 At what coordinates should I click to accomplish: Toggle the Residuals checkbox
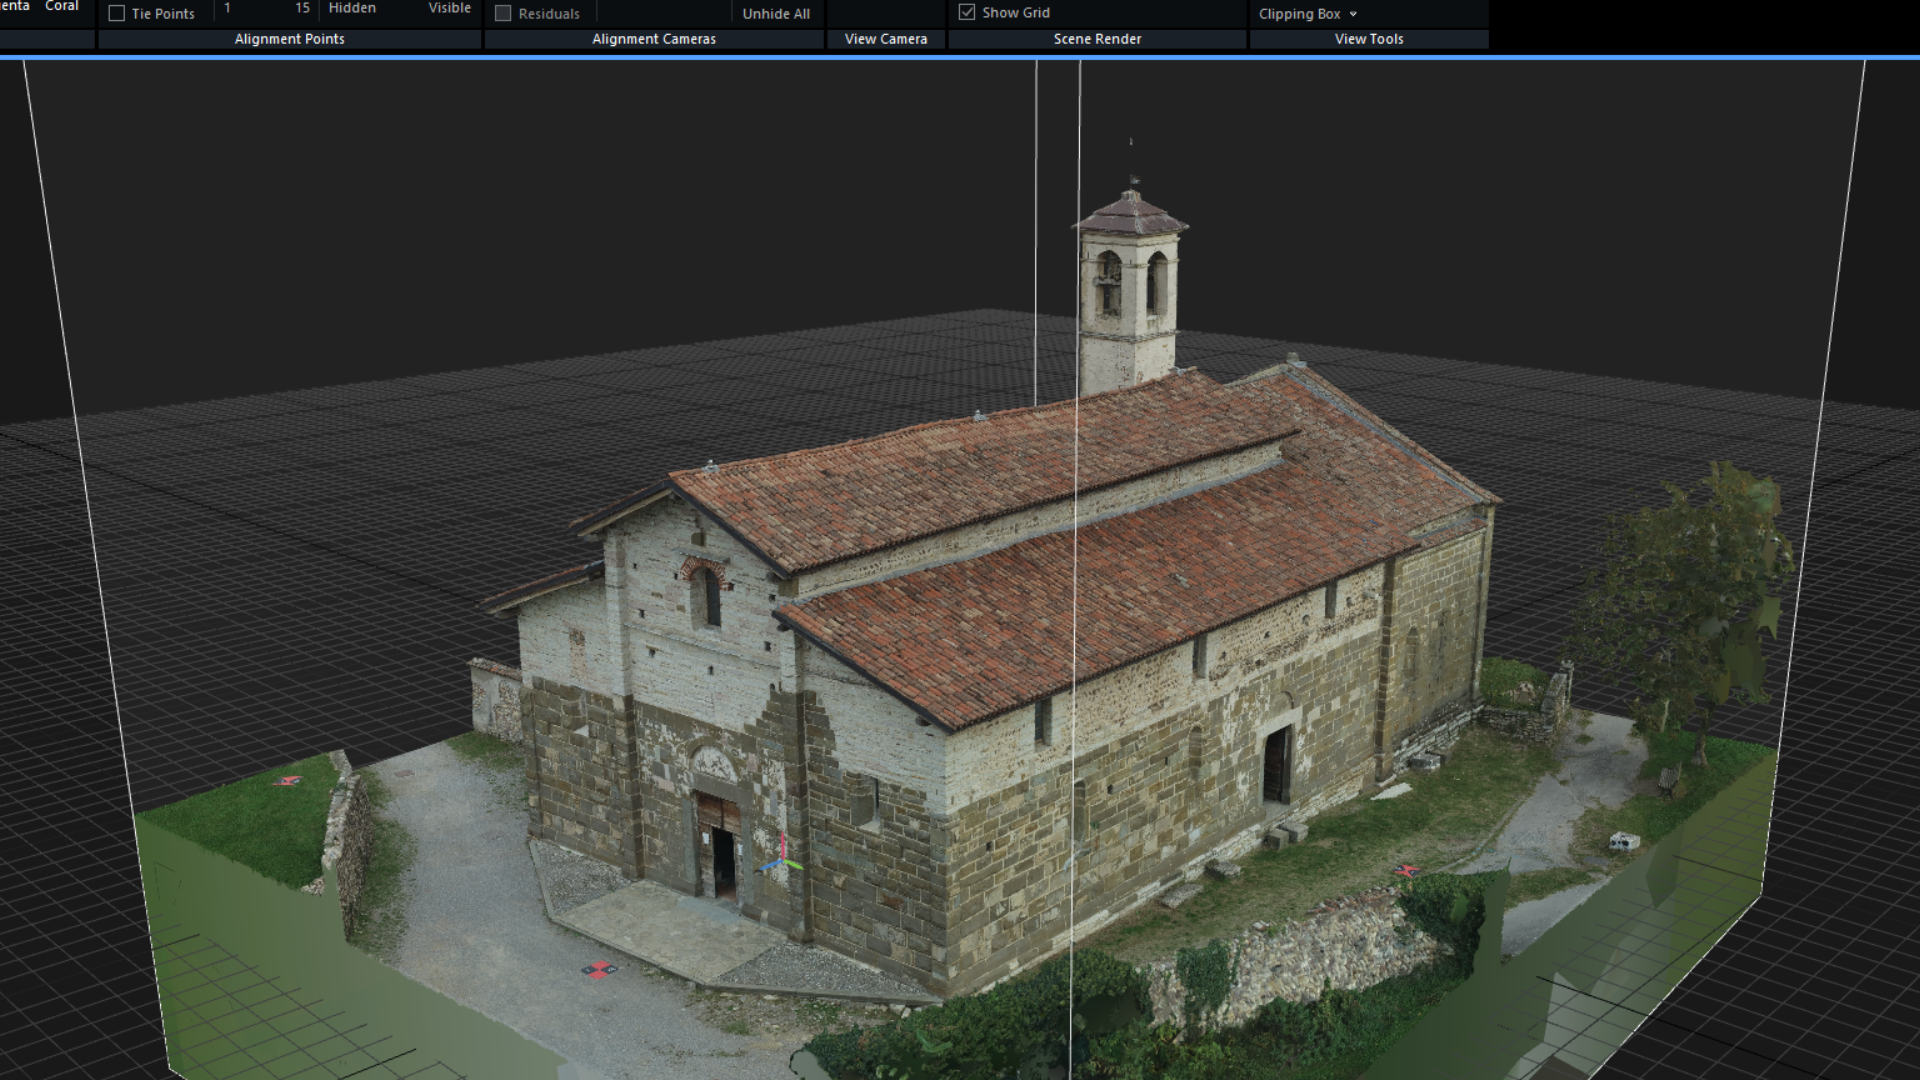coord(503,14)
